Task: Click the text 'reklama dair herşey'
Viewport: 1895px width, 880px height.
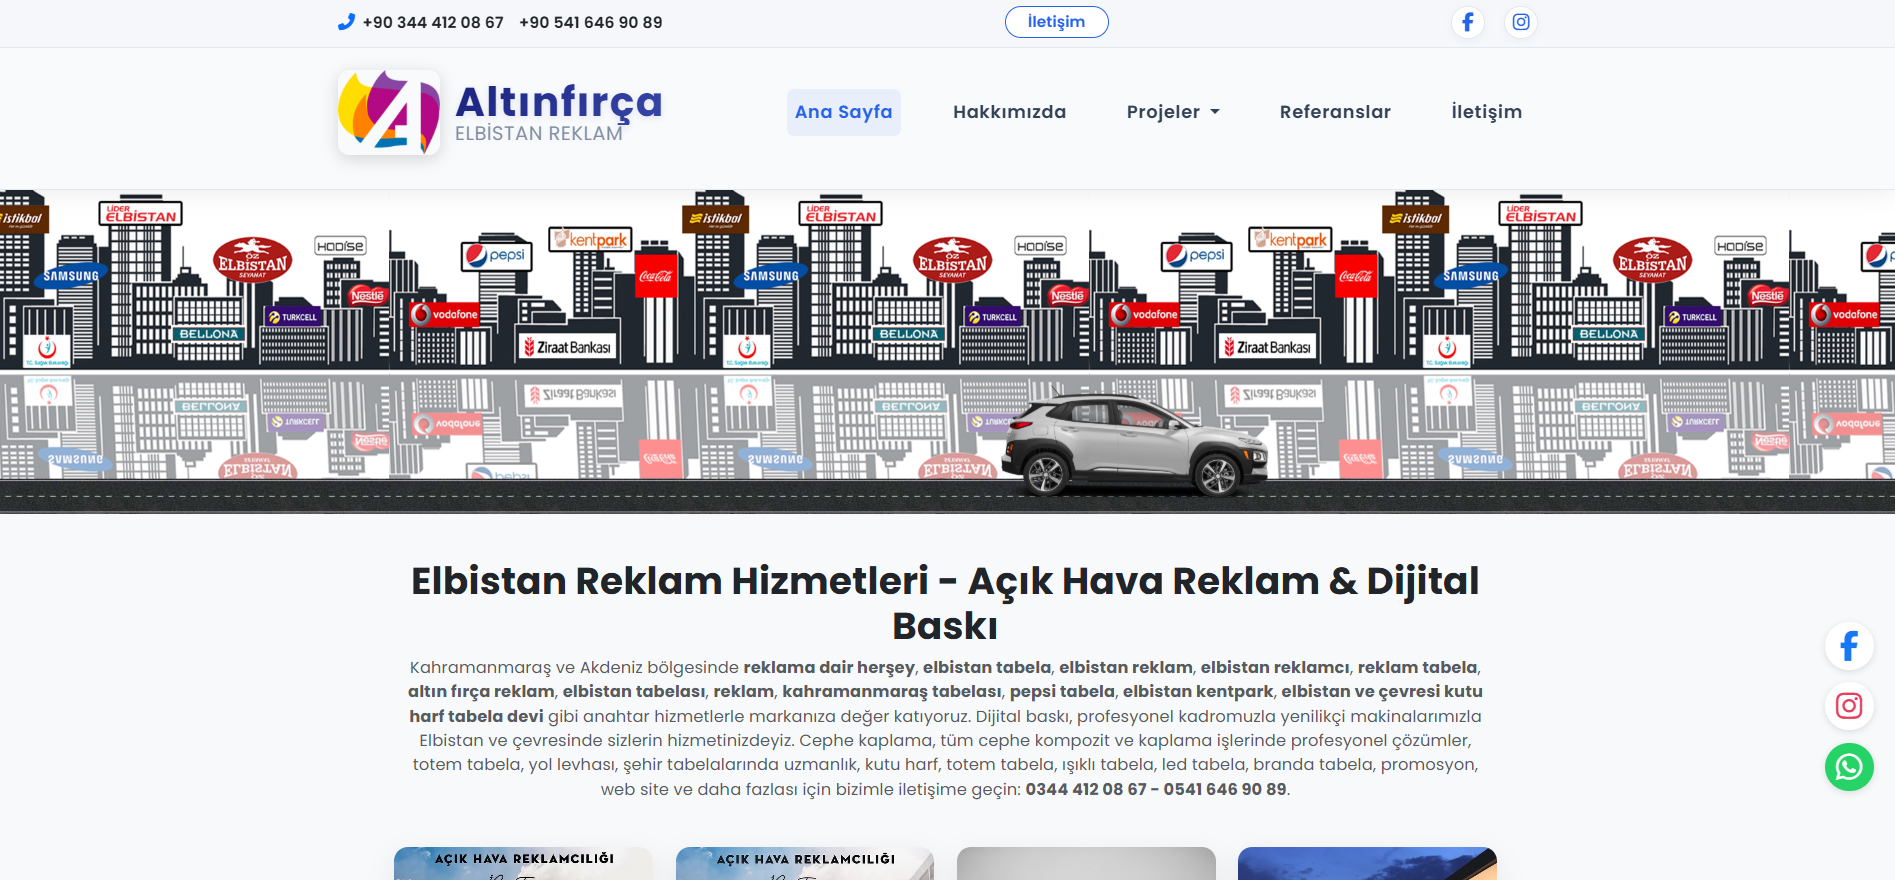Action: click(829, 667)
